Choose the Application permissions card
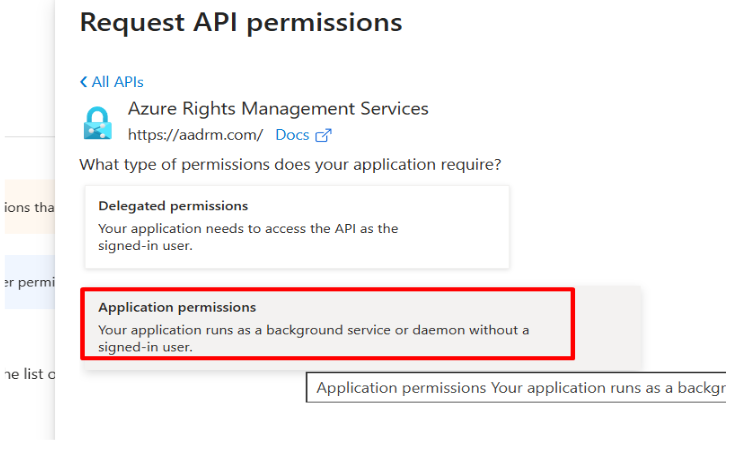Screen dimensions: 733x455 click(x=327, y=323)
